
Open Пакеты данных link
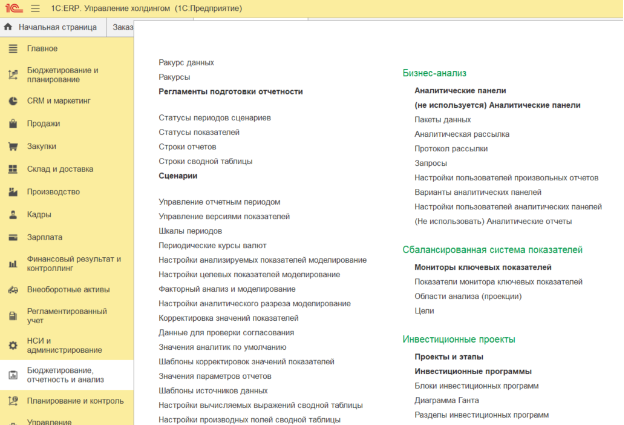(443, 120)
